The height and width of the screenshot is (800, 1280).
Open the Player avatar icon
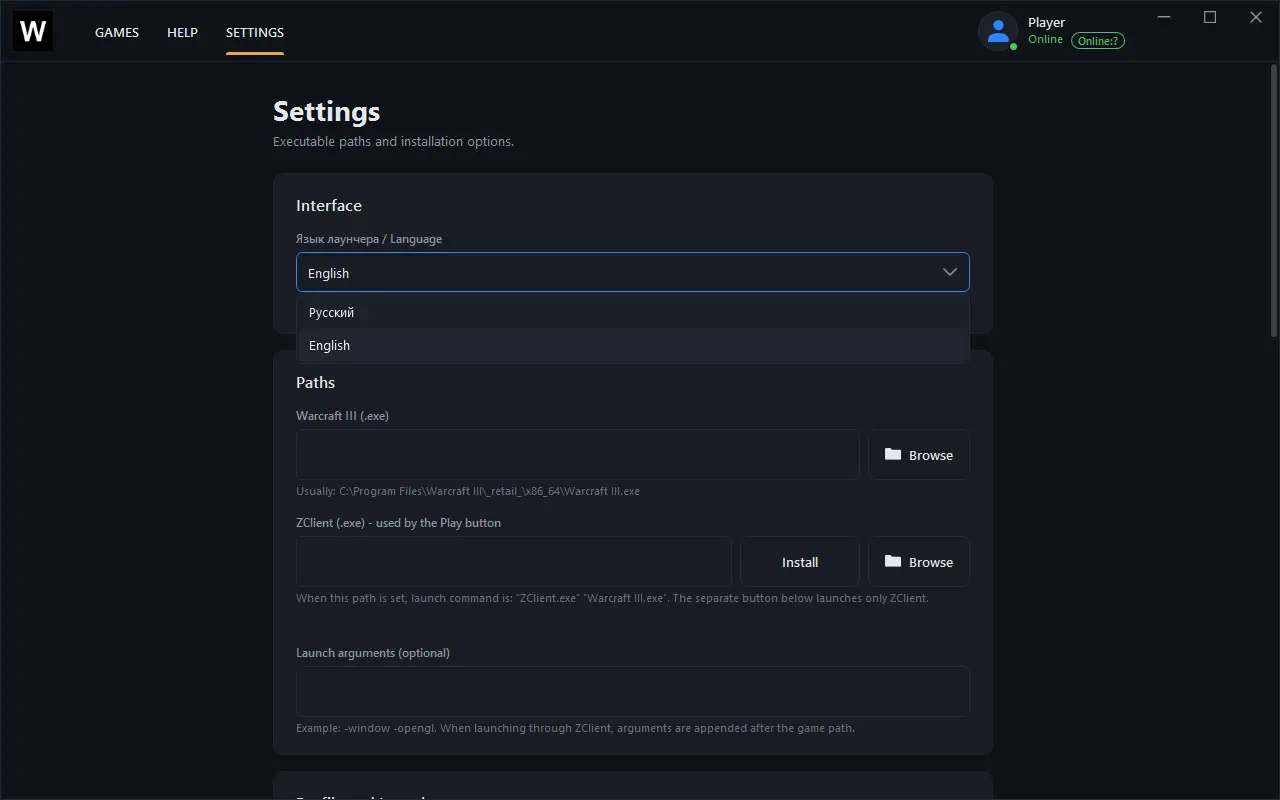(997, 31)
